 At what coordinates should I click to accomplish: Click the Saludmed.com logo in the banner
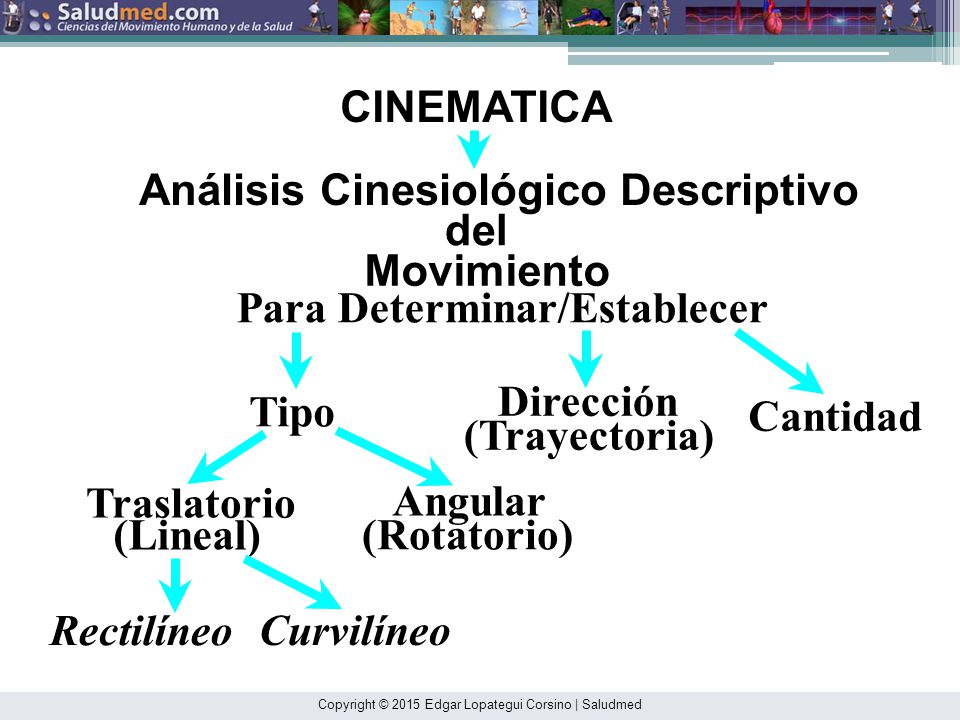(x=138, y=11)
